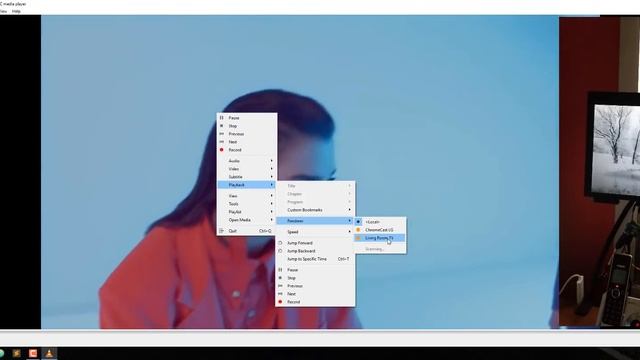Open the Help menu in menu bar
Screen dimensions: 640x360
[16, 11]
